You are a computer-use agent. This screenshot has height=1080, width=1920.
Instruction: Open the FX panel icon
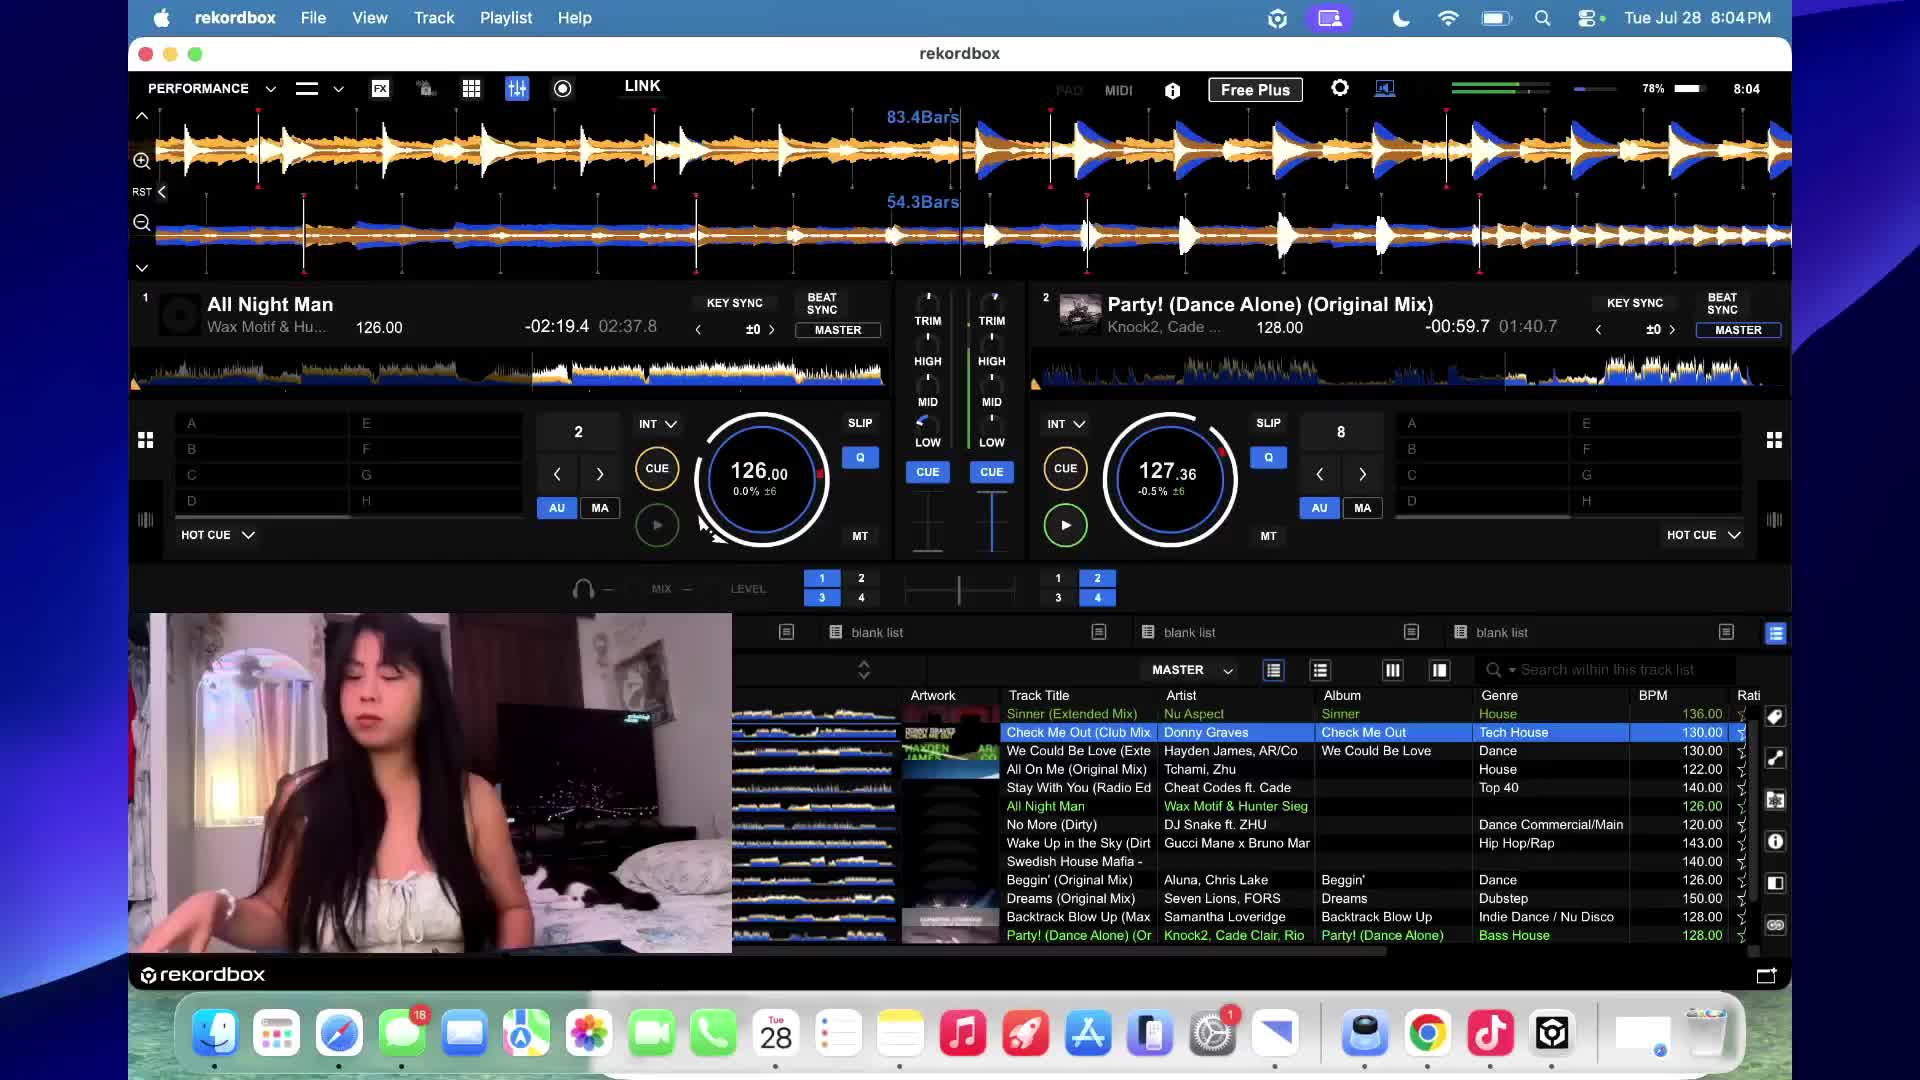click(380, 89)
